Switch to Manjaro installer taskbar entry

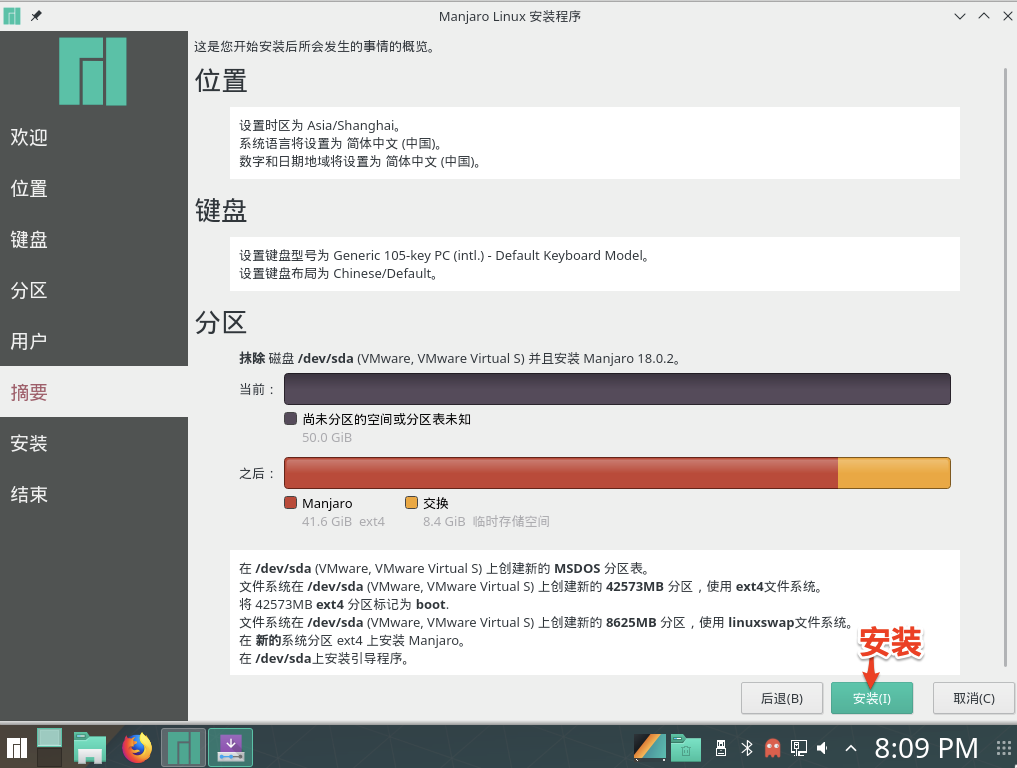(x=184, y=747)
